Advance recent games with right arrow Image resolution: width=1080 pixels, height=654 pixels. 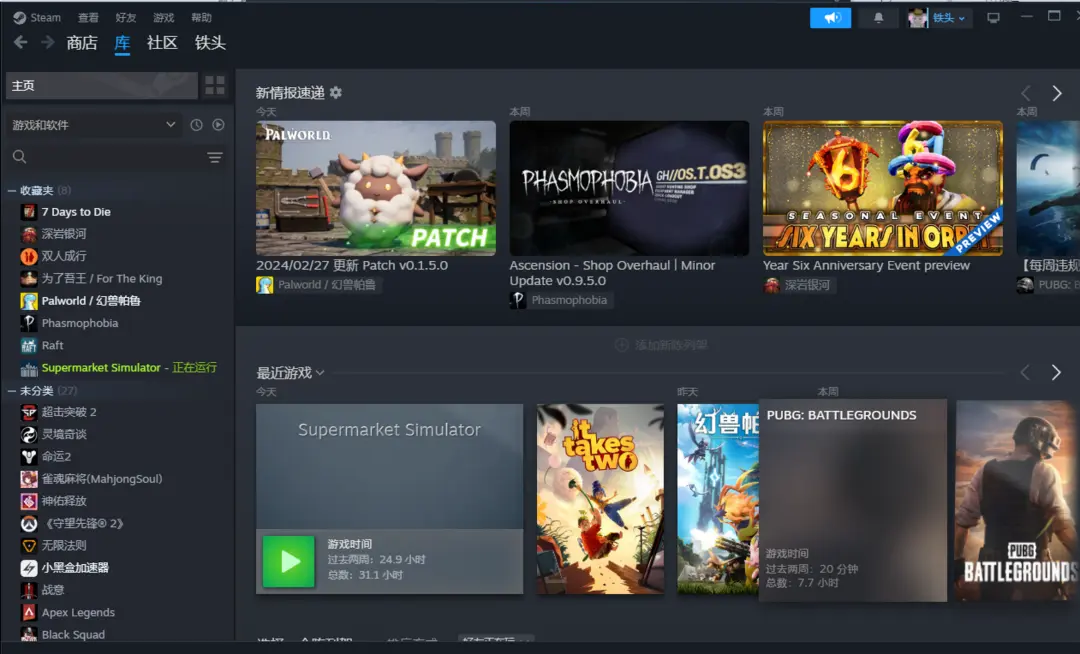click(x=1056, y=372)
